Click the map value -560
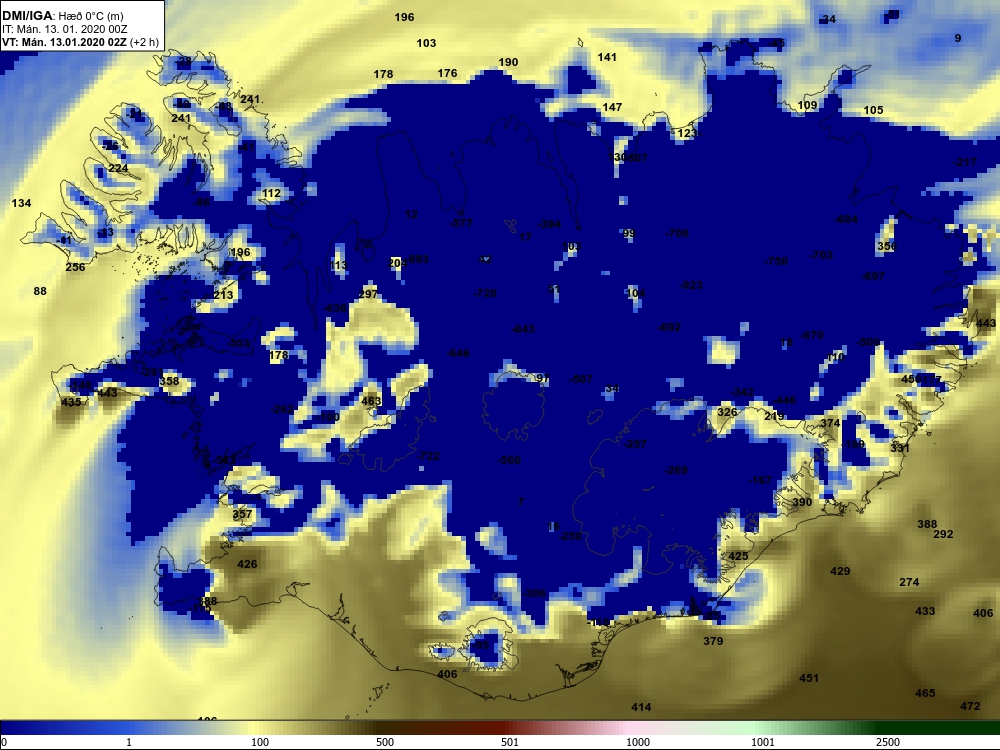This screenshot has width=1000, height=750. click(509, 460)
